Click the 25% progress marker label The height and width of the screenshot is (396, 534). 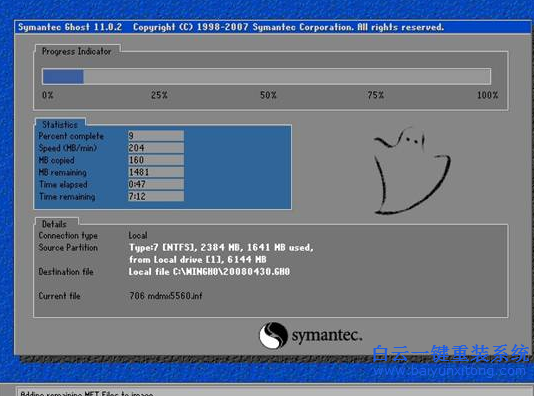(x=159, y=95)
